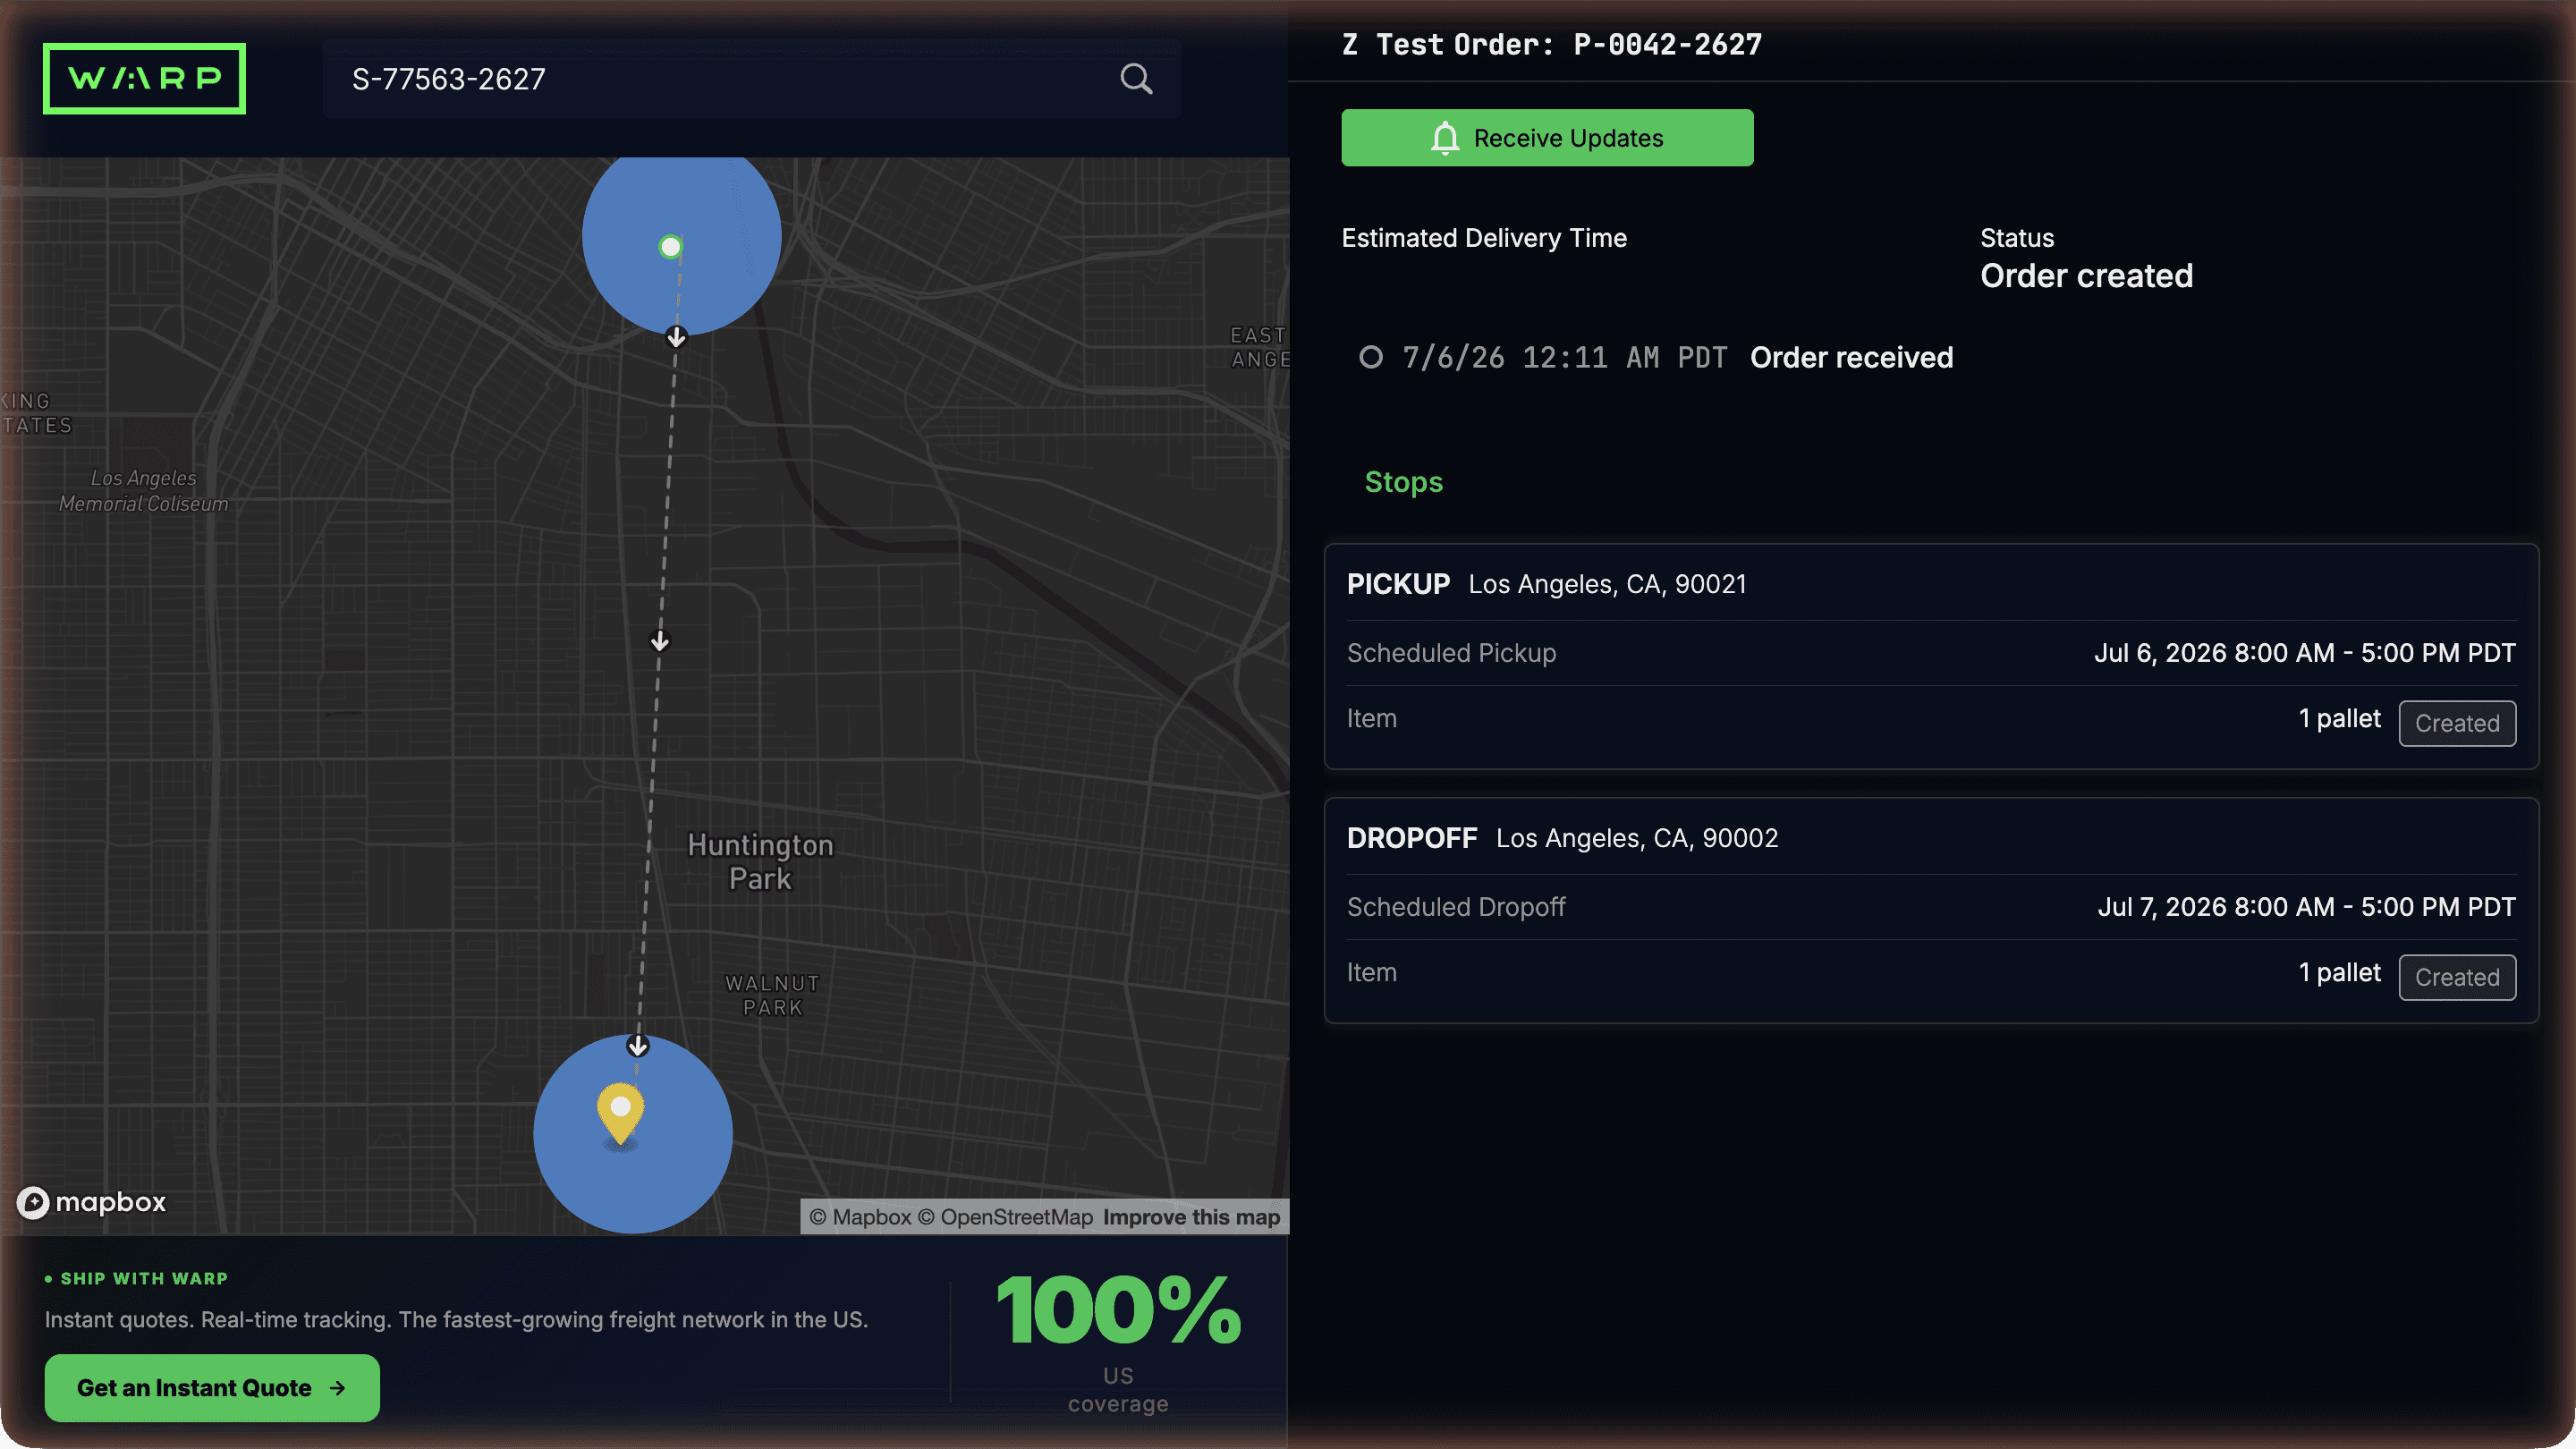Viewport: 2576px width, 1449px height.
Task: Click the Created badge in the DROPOFF card
Action: point(2456,977)
